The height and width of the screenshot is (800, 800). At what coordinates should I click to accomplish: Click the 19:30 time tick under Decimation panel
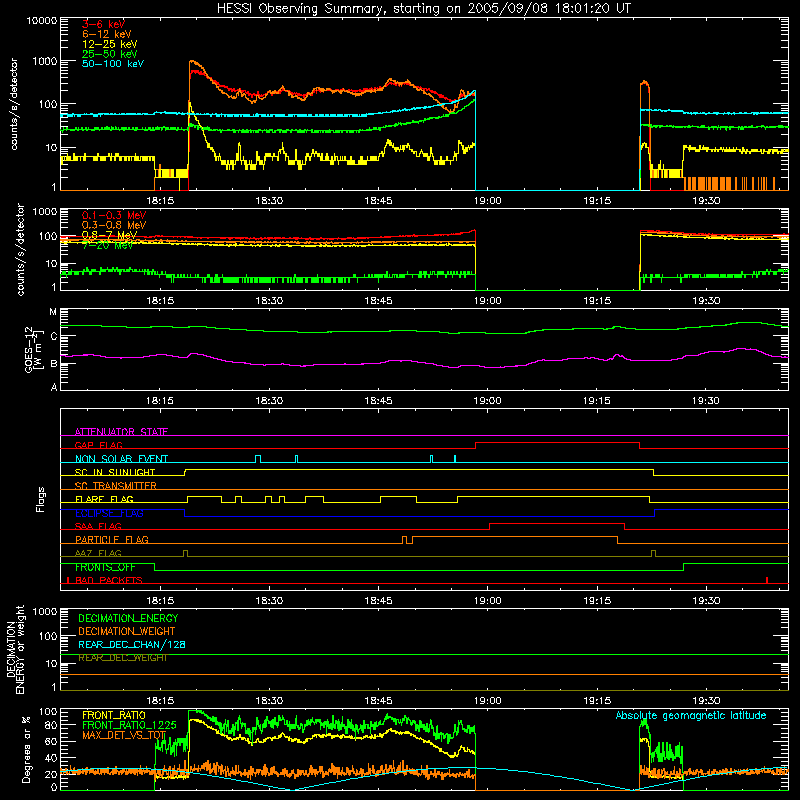706,701
